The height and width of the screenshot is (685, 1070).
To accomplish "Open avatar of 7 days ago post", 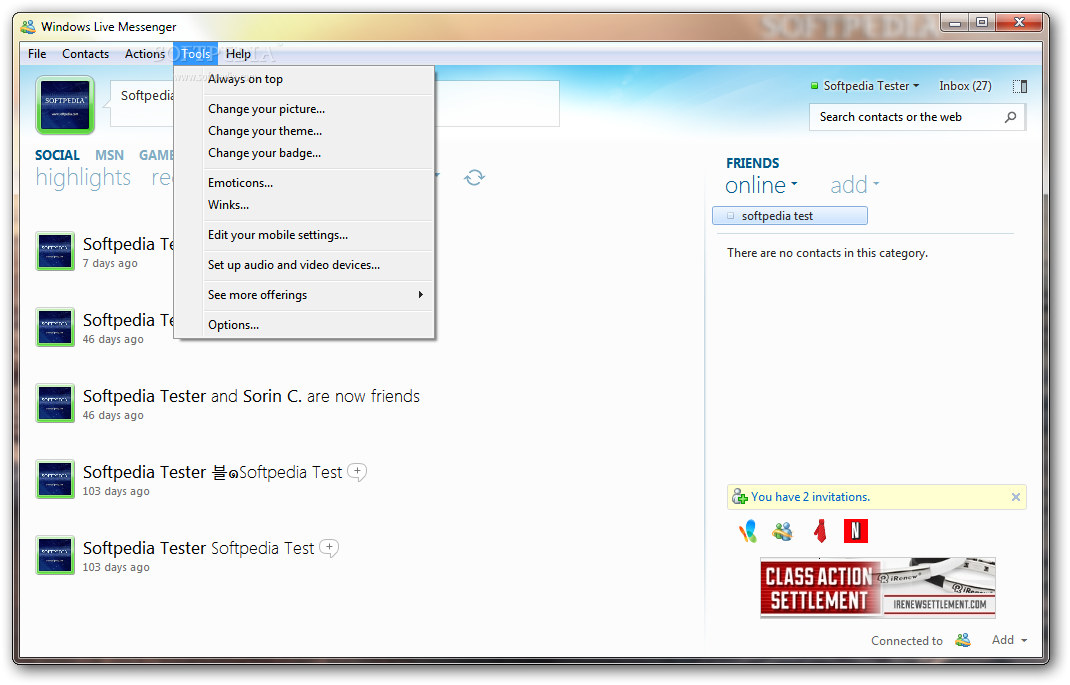I will click(x=55, y=251).
